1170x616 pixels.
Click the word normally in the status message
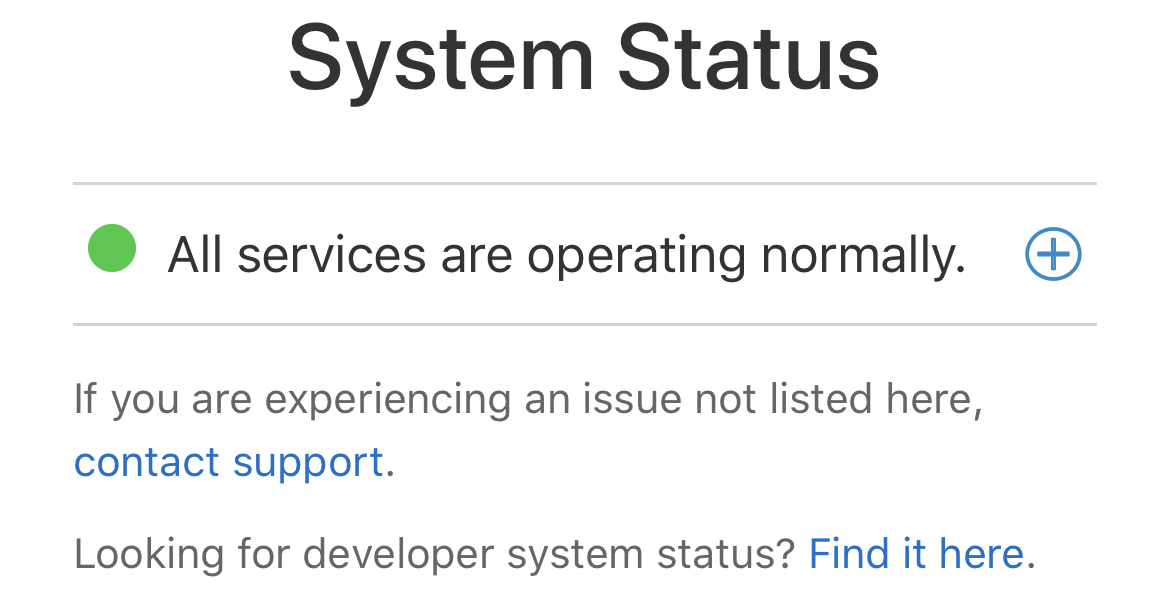(863, 256)
